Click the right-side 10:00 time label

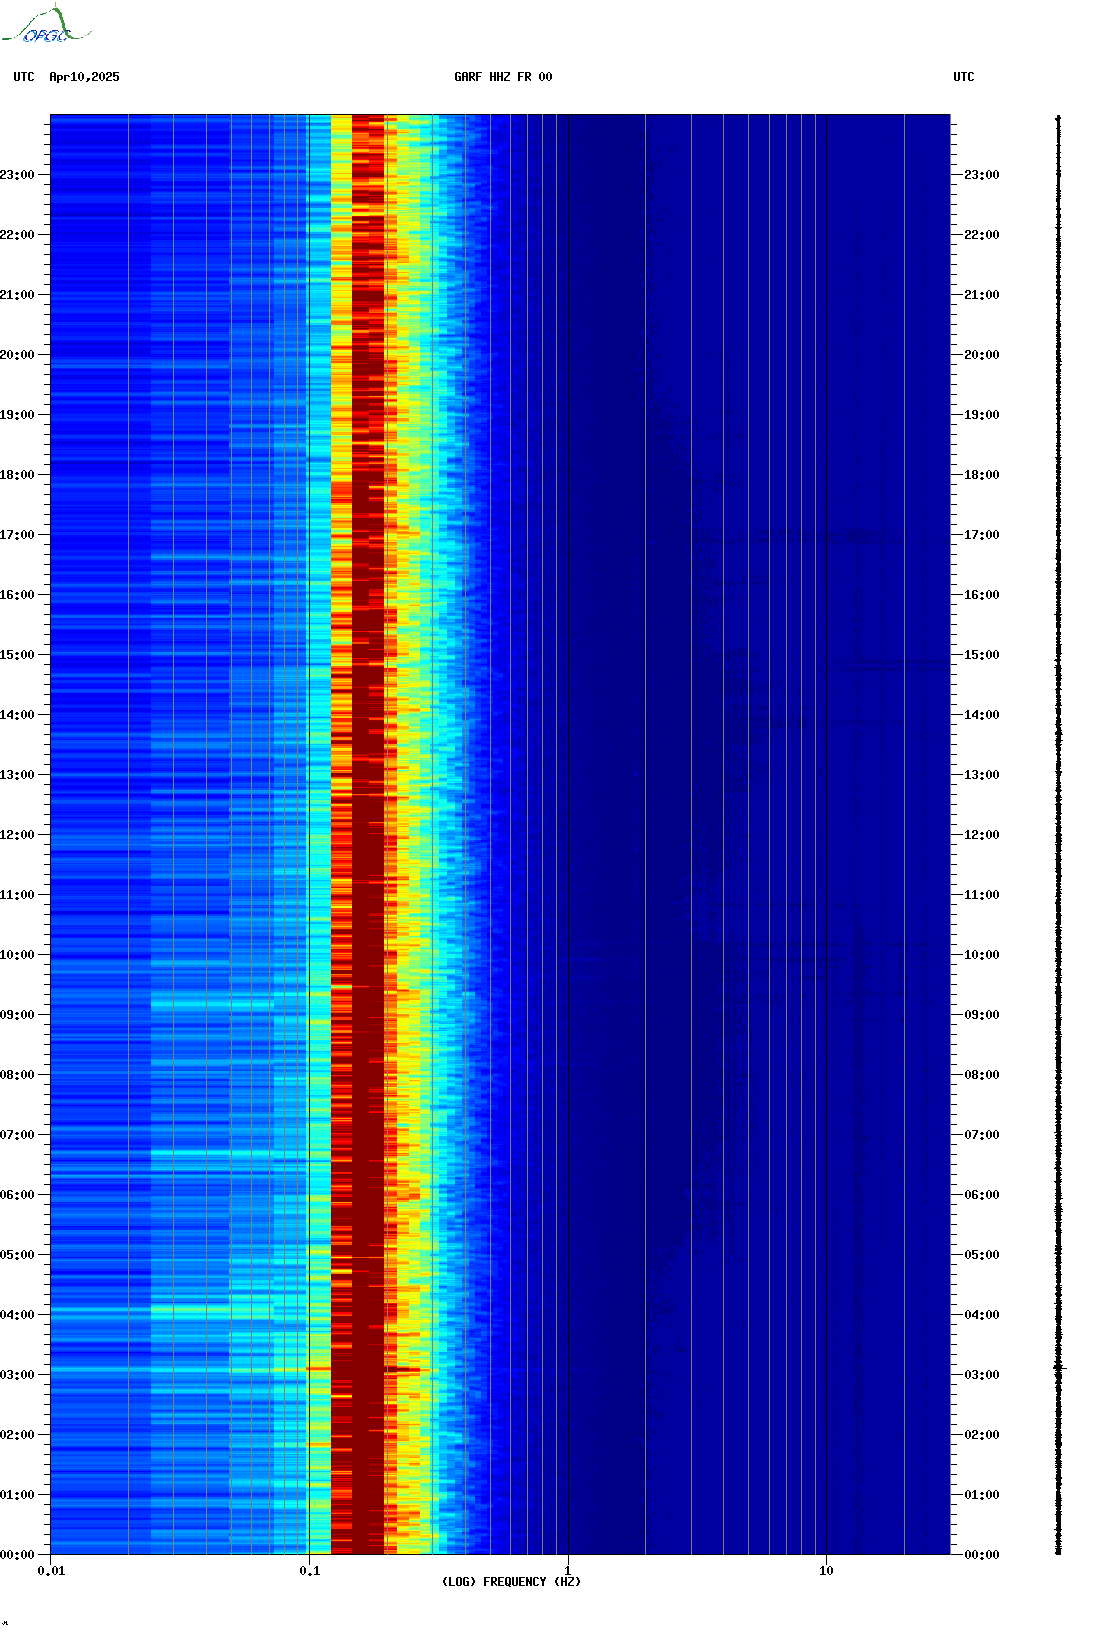point(982,955)
